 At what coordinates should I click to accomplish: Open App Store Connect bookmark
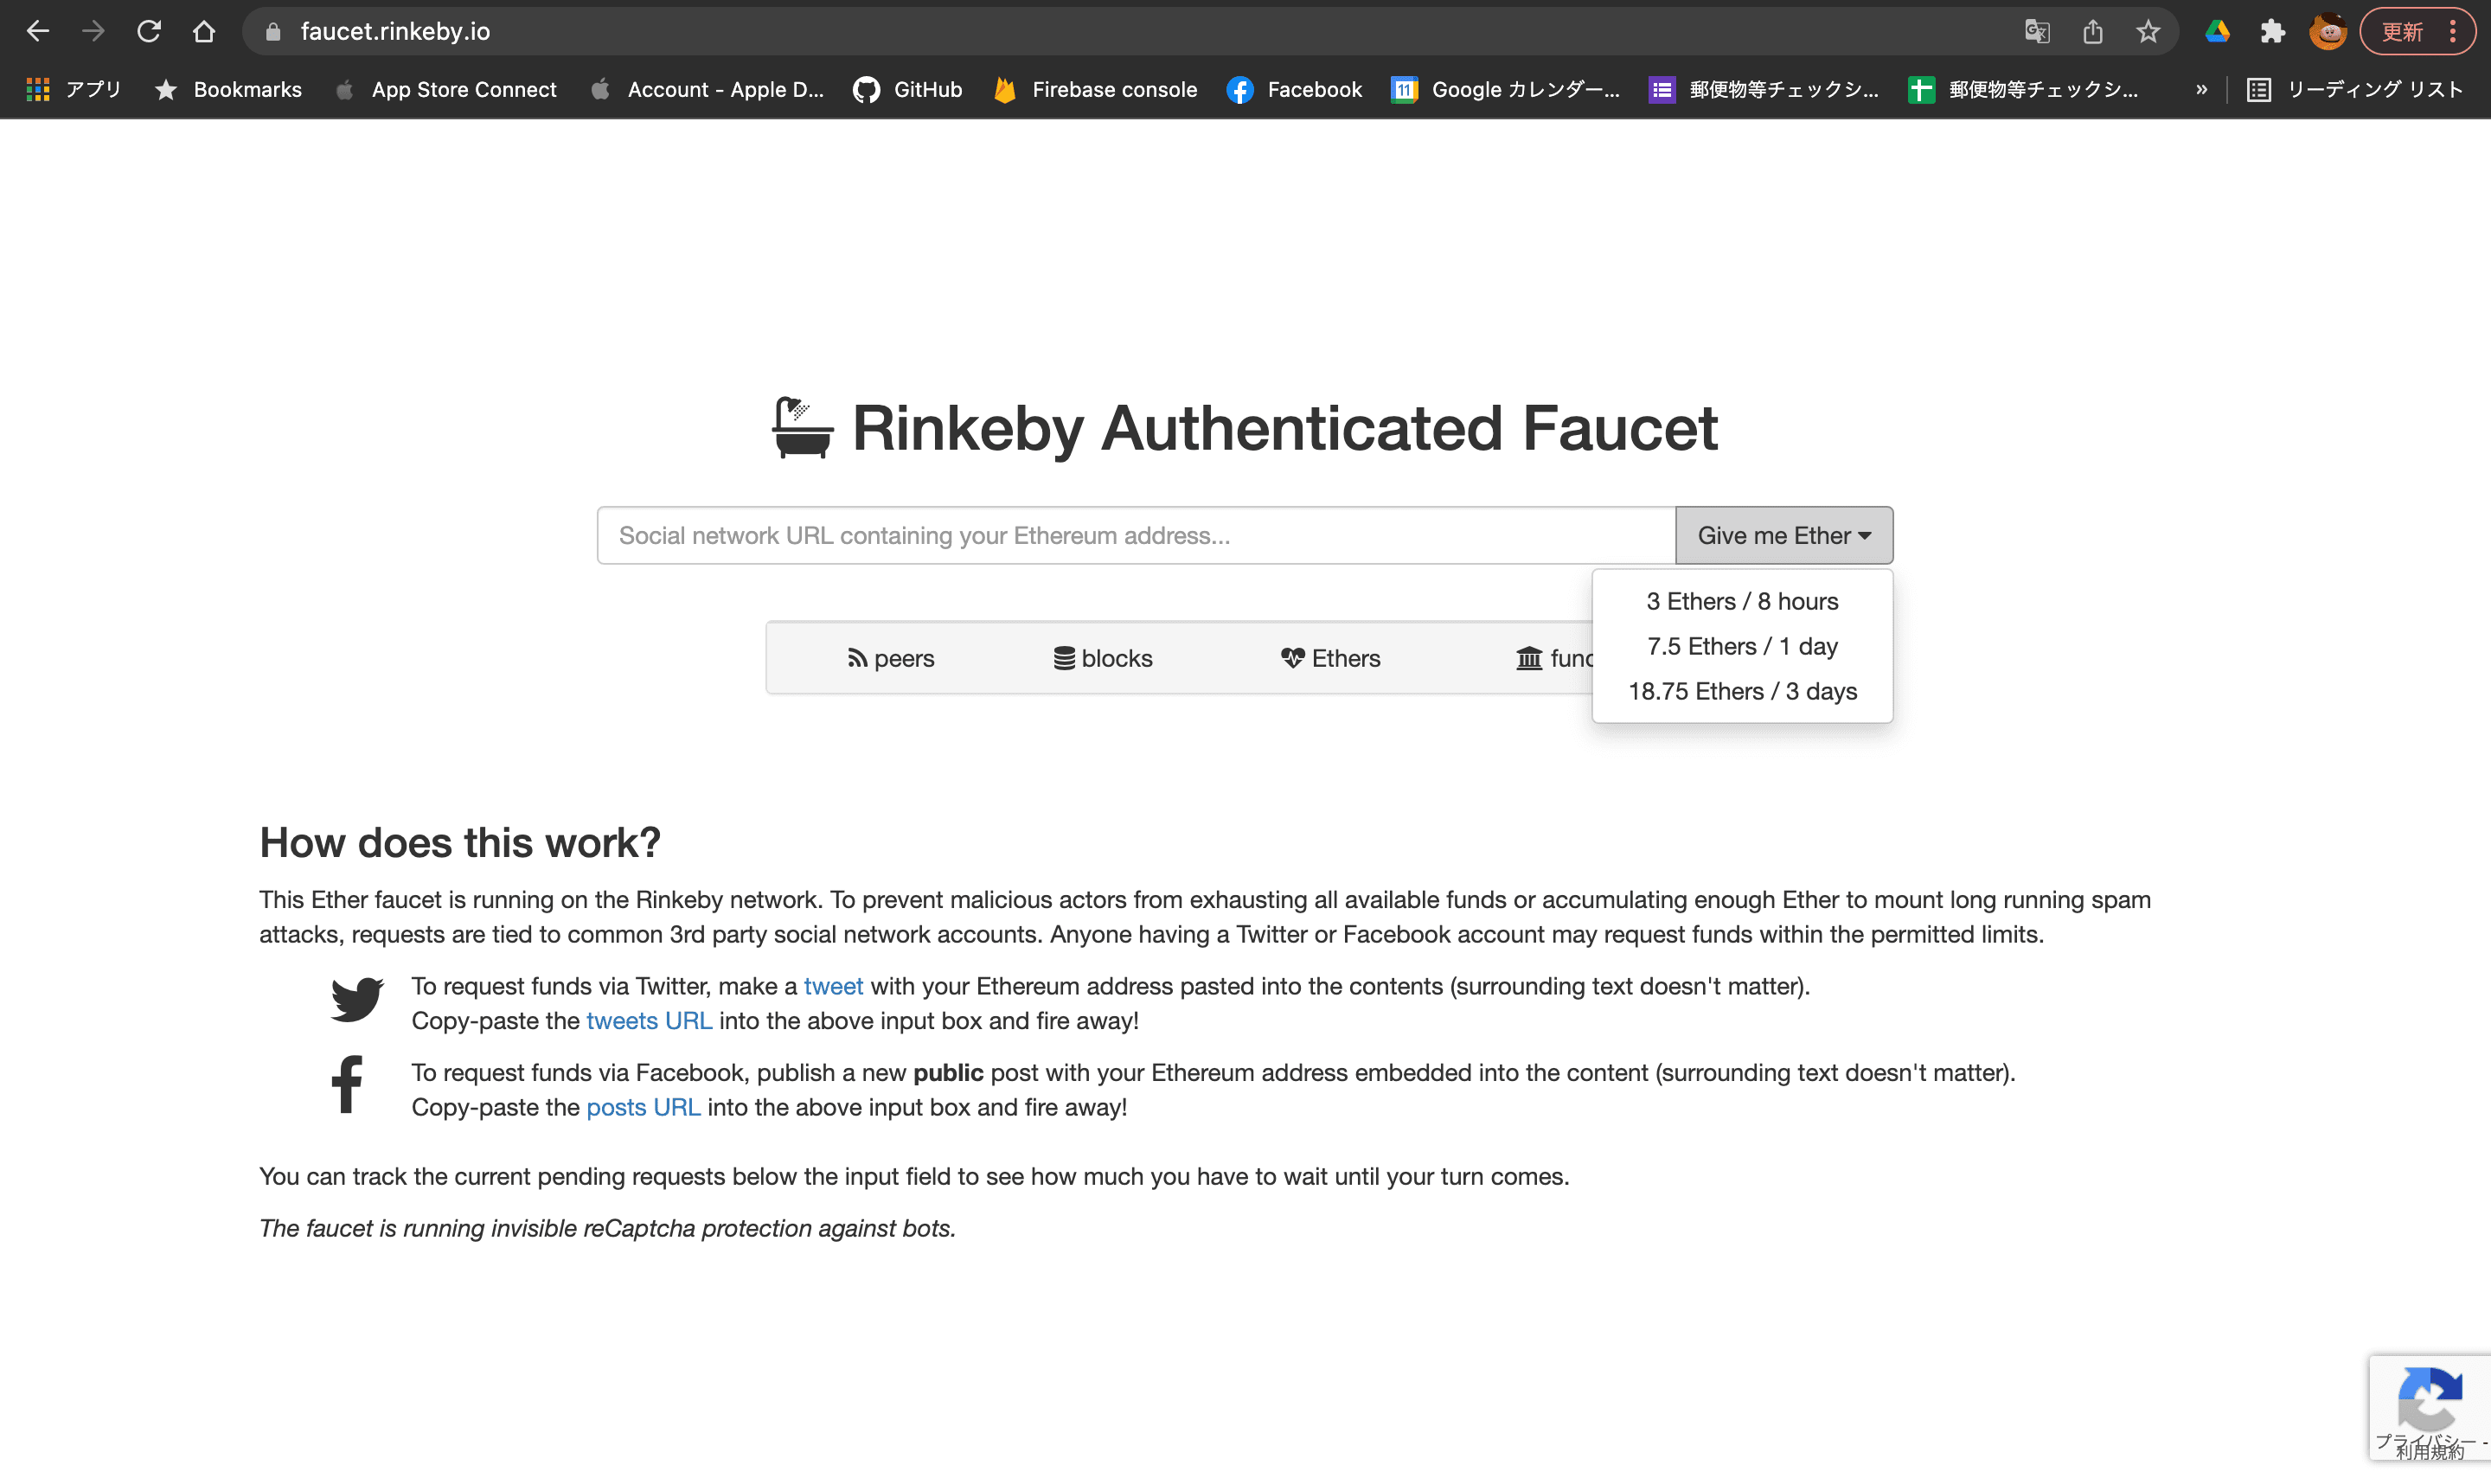(445, 90)
